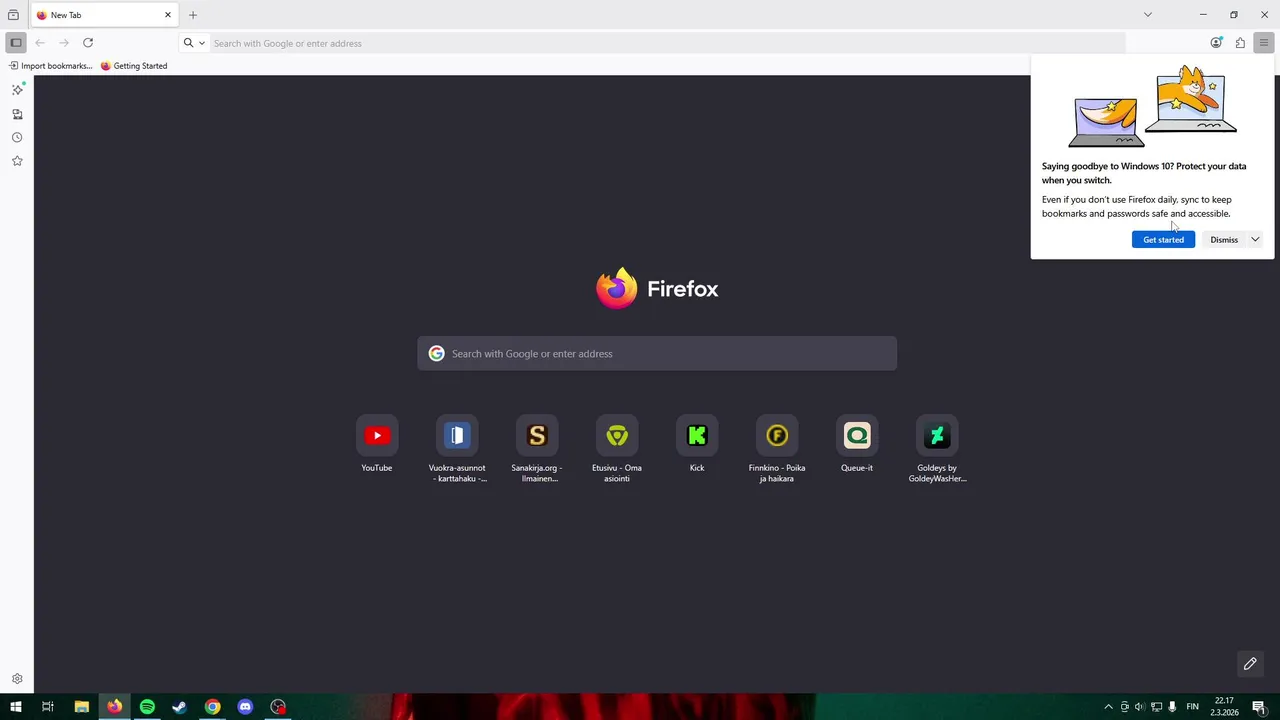1280x720 pixels.
Task: Open Steam from the taskbar
Action: pos(180,707)
